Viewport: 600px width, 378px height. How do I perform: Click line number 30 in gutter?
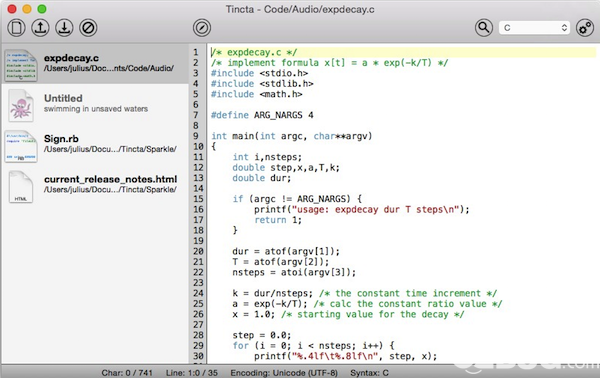198,356
